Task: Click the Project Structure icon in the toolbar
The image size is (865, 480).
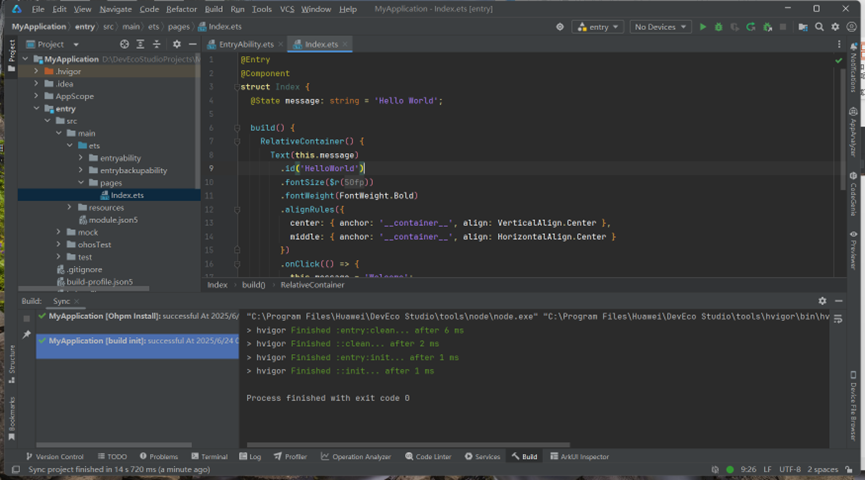Action: 803,26
